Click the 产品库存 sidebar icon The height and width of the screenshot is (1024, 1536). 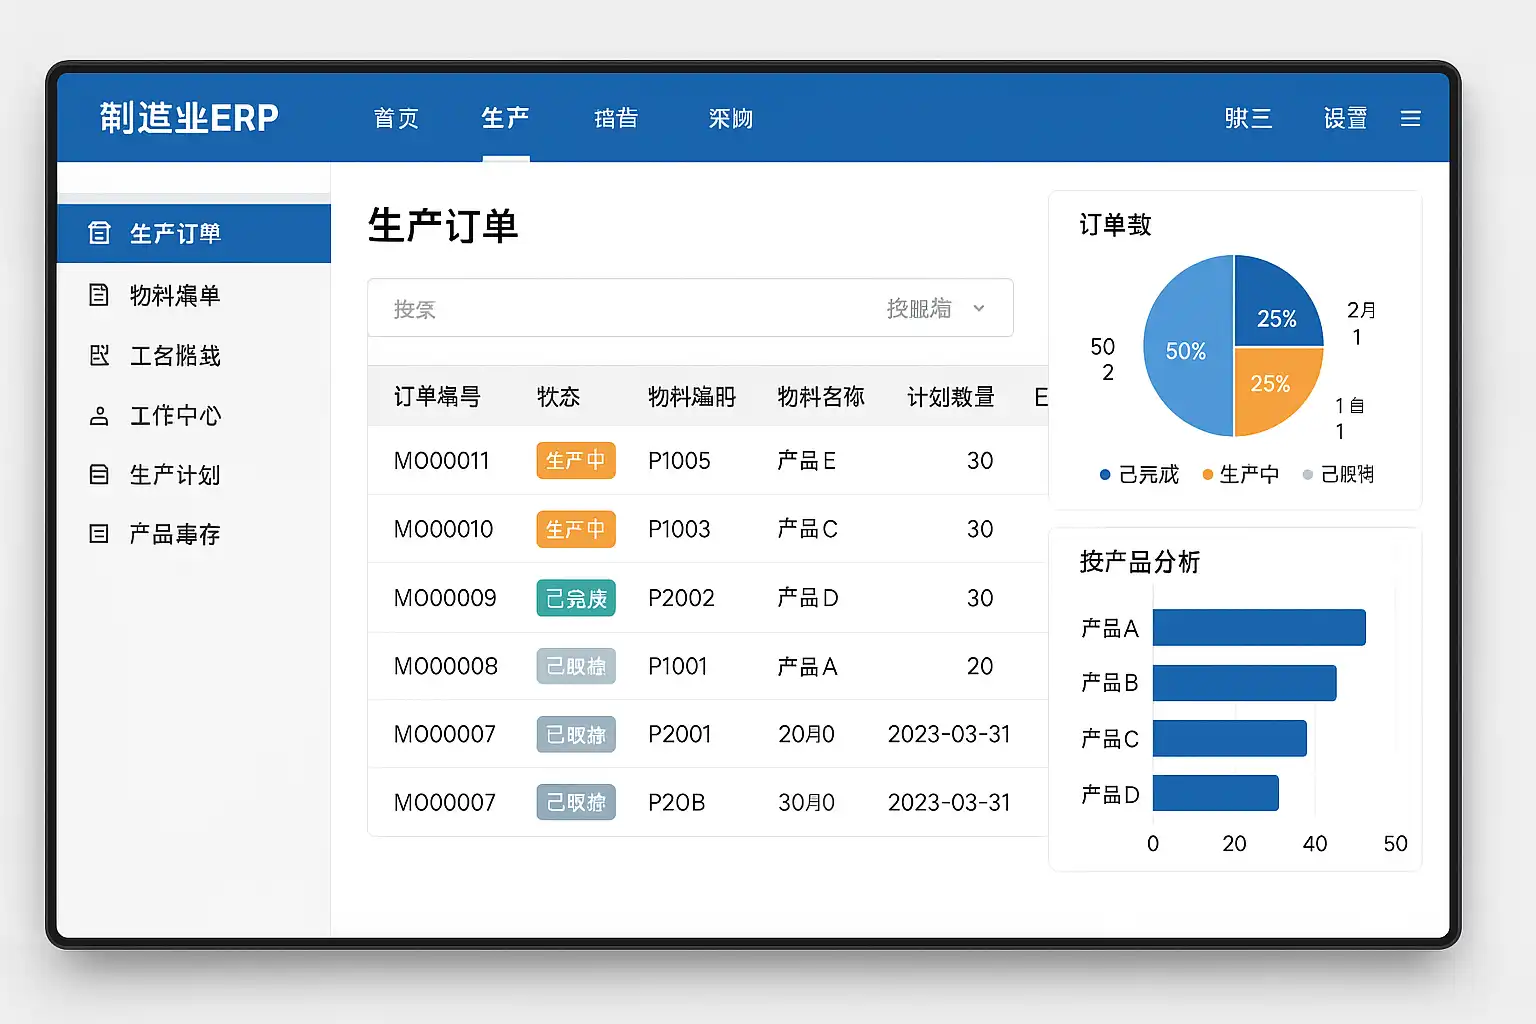click(x=99, y=534)
